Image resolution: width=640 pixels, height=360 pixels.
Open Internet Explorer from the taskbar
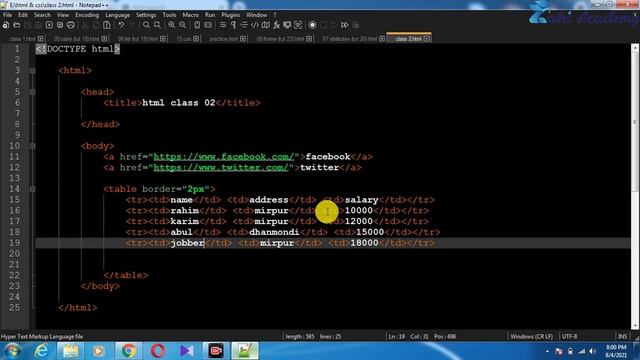[41, 351]
